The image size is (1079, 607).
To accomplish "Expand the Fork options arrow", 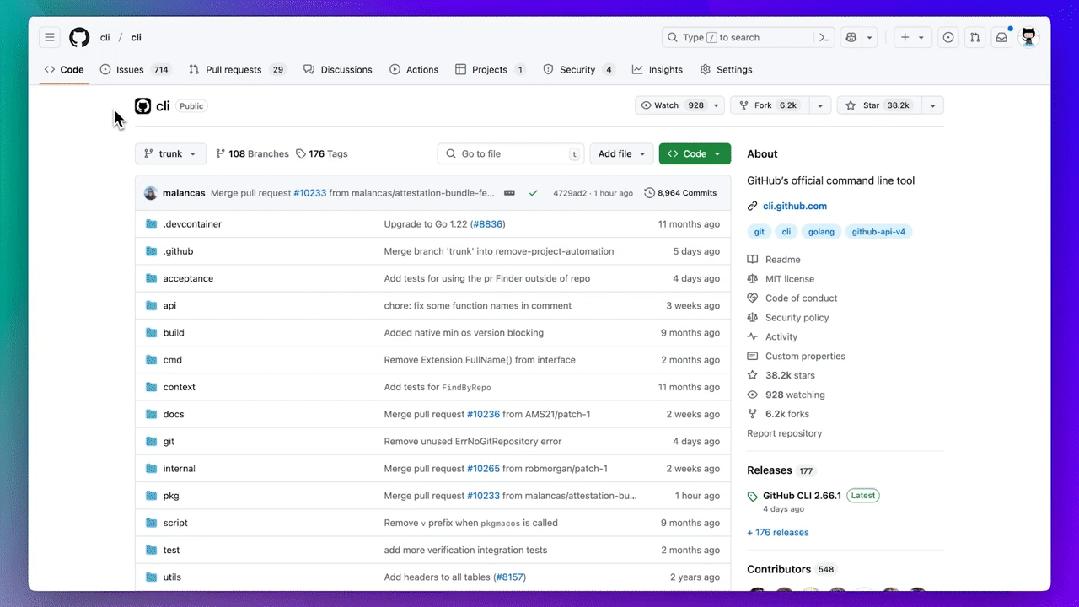I will tap(820, 105).
